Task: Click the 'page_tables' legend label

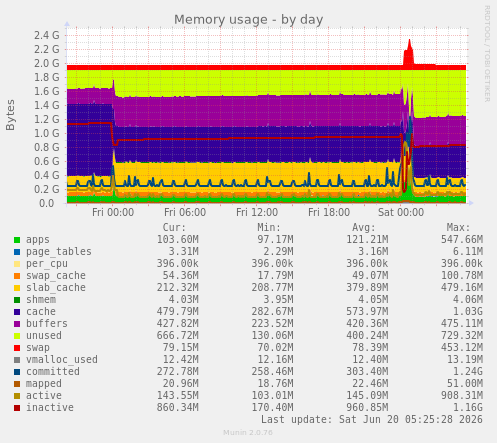Action: click(x=59, y=252)
